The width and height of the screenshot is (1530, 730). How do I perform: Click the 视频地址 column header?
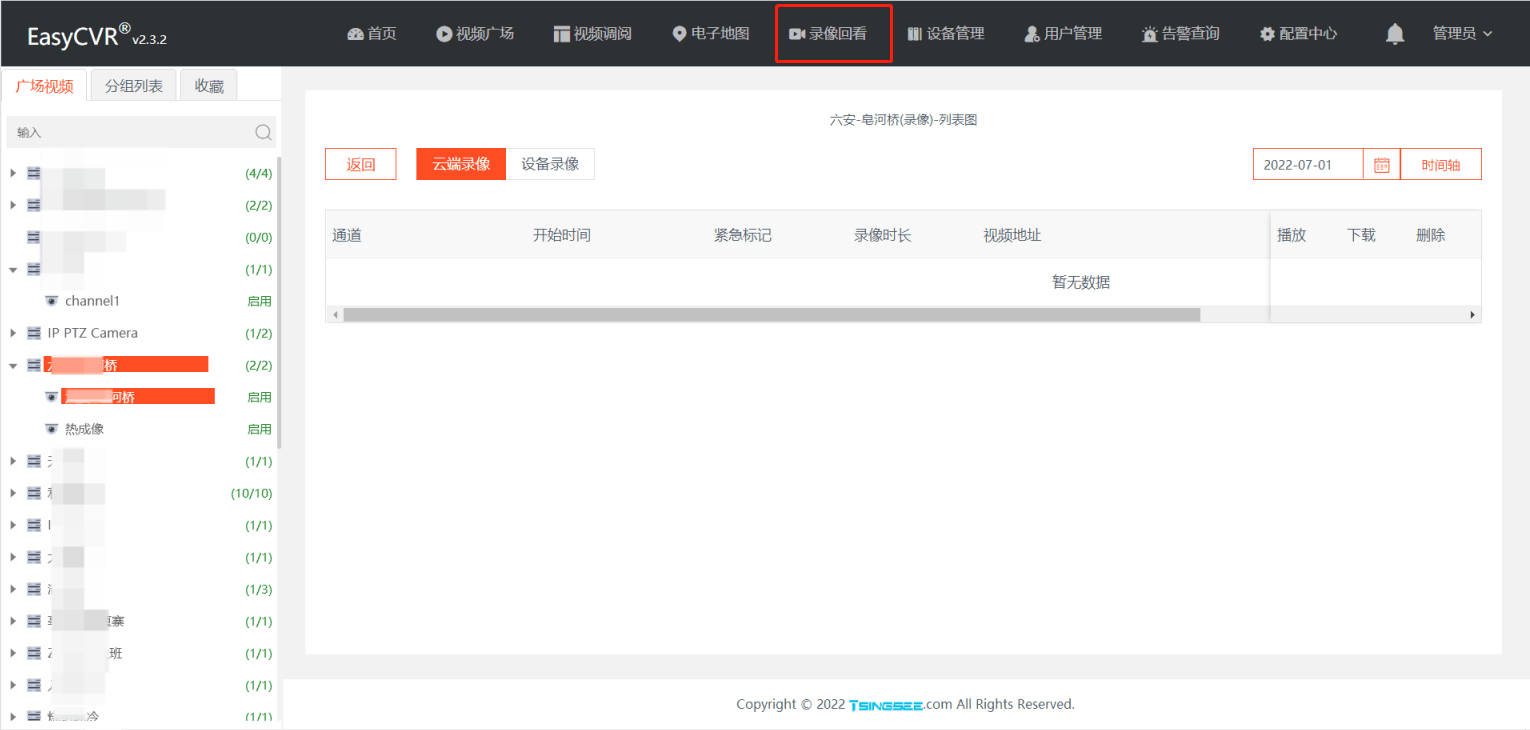tap(1013, 235)
